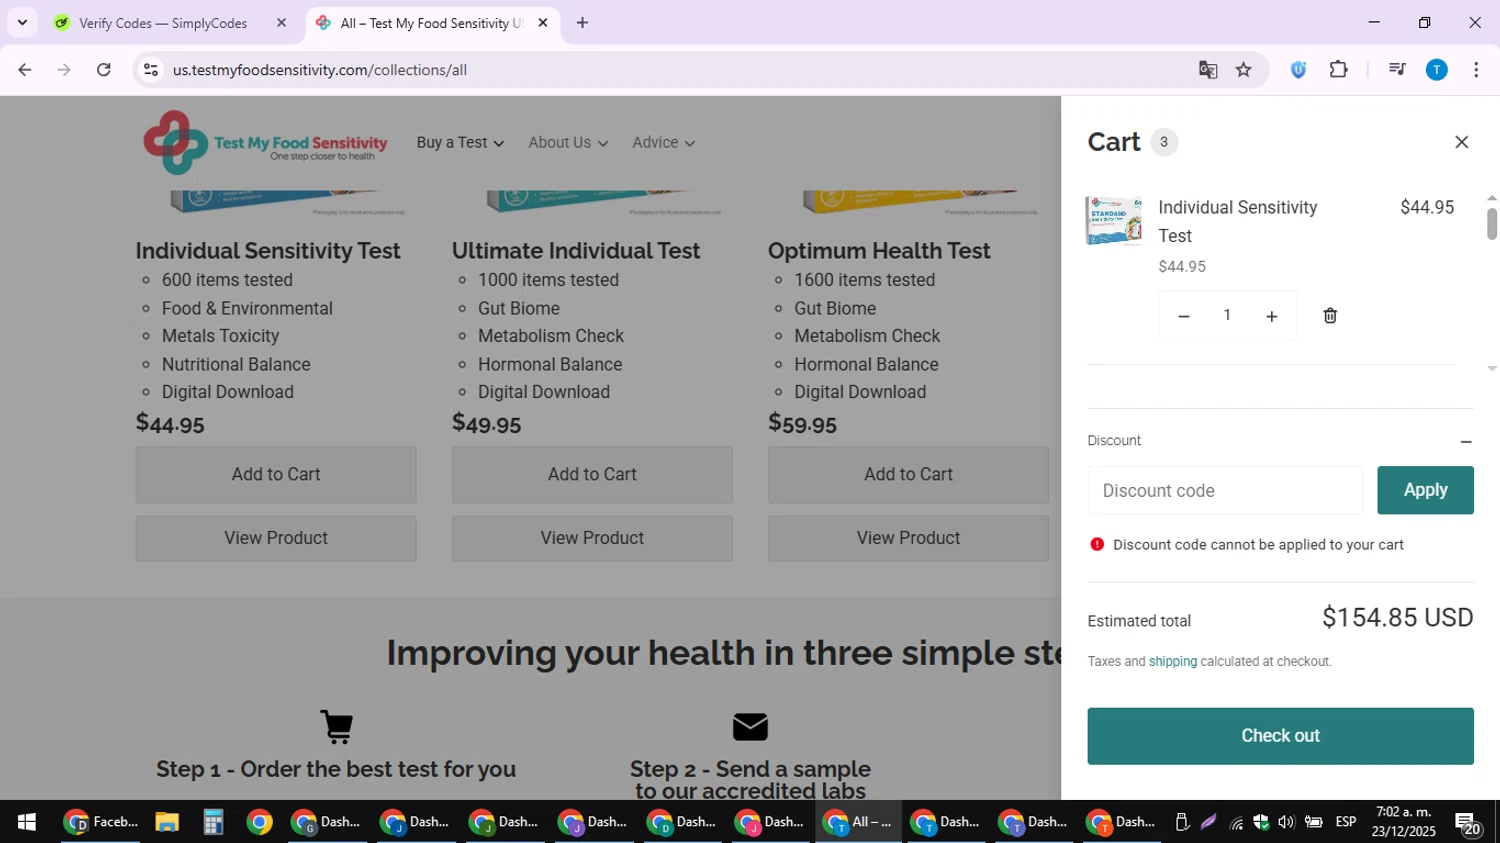
Task: Open the Facebook Chrome taskbar window
Action: point(100,822)
